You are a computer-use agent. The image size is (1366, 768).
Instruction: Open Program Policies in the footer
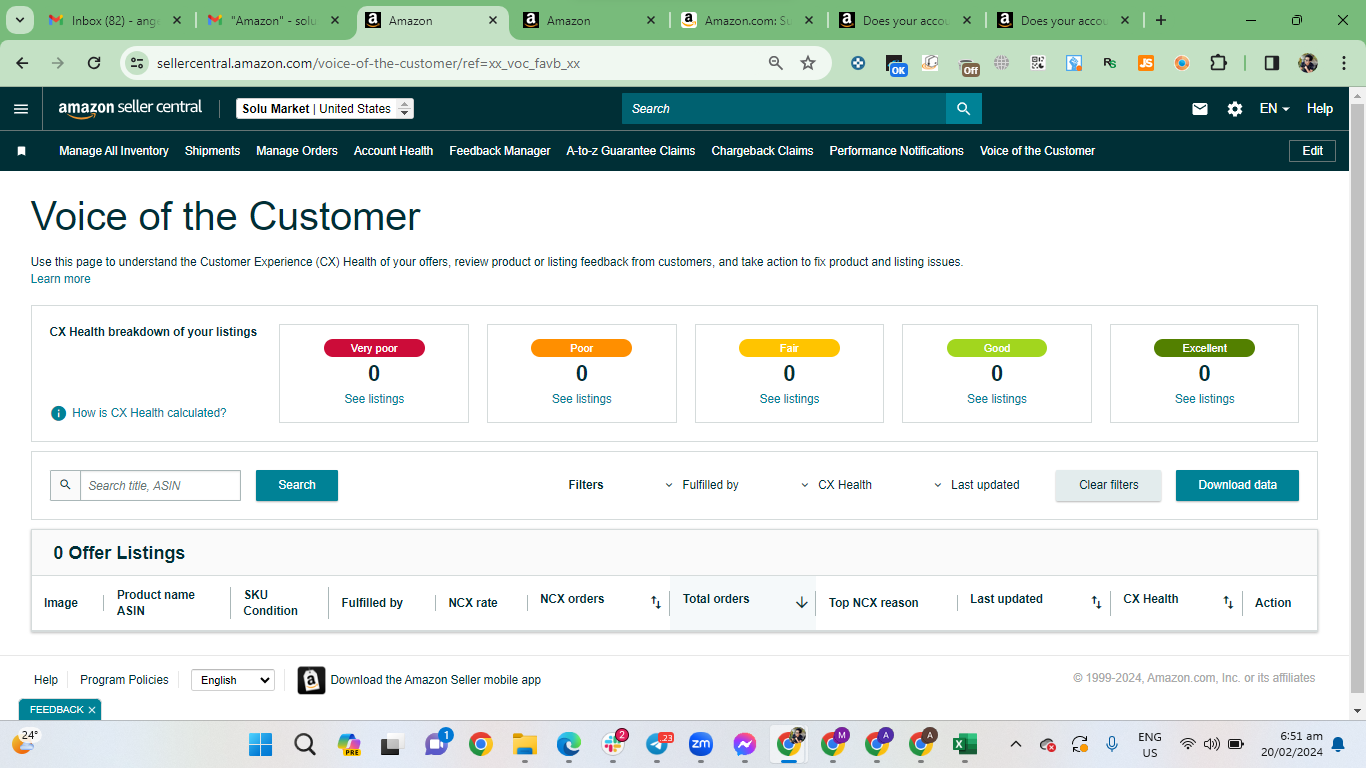124,680
